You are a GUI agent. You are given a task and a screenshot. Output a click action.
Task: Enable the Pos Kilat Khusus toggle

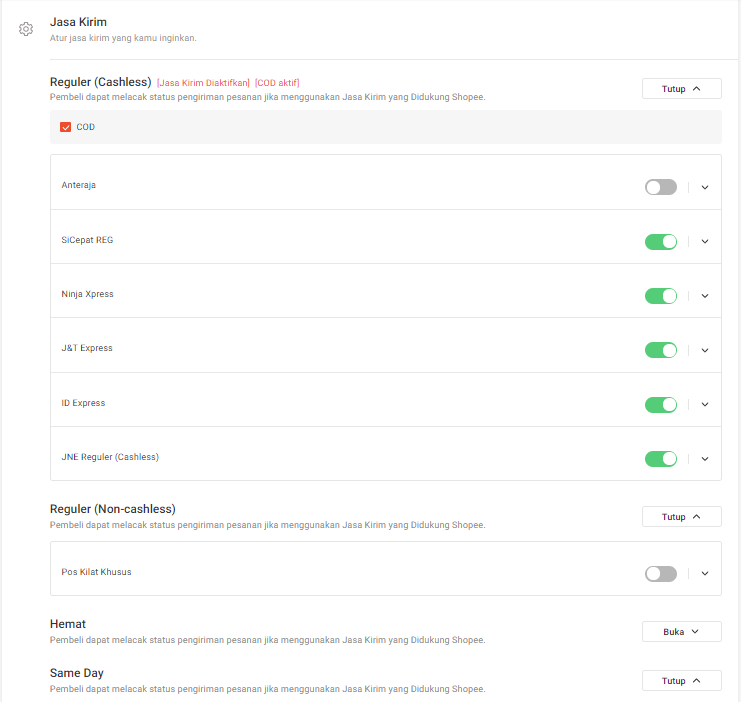point(661,574)
